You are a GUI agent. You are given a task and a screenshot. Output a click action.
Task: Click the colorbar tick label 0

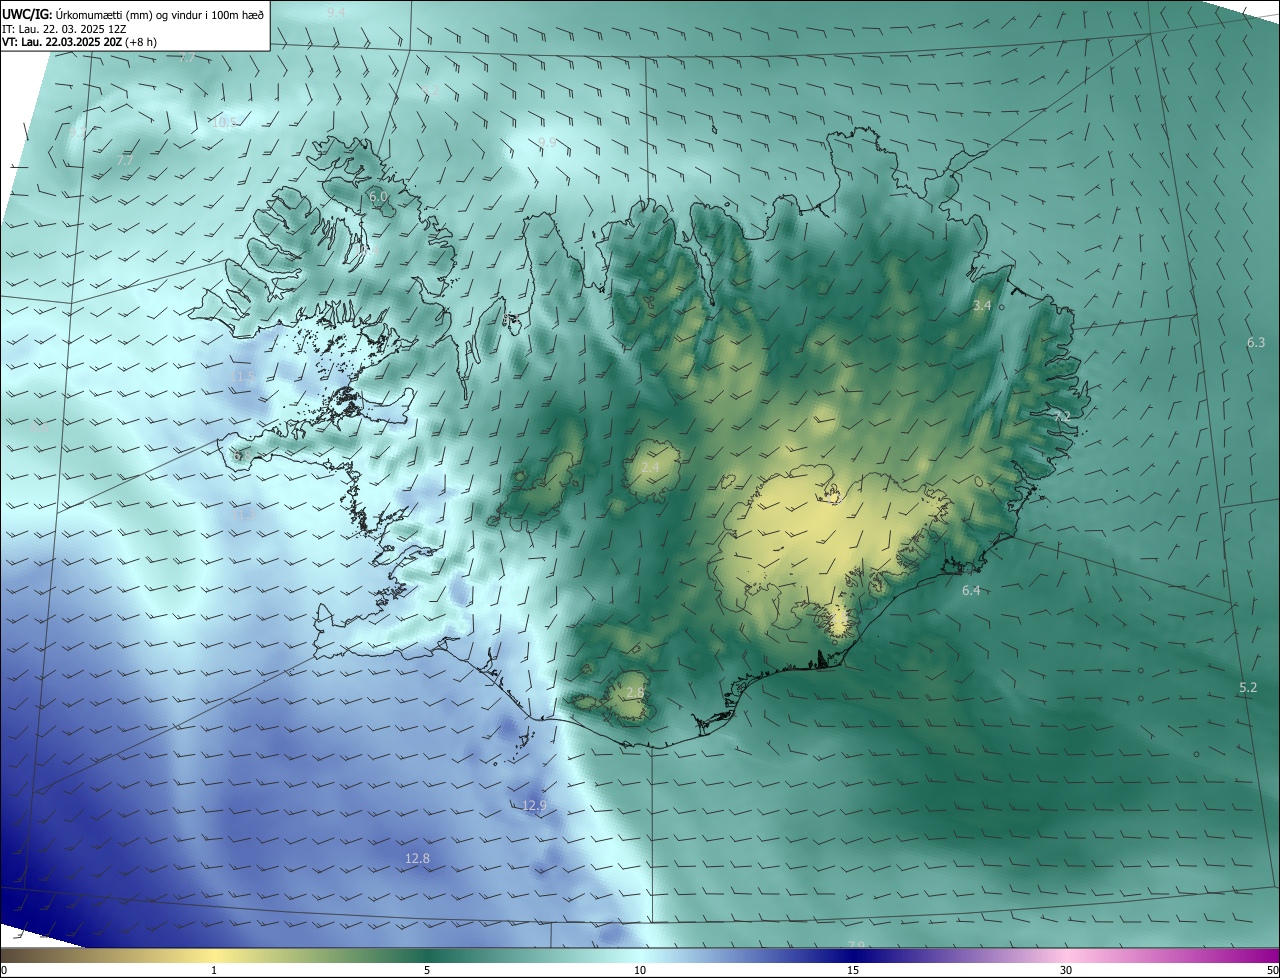4,970
